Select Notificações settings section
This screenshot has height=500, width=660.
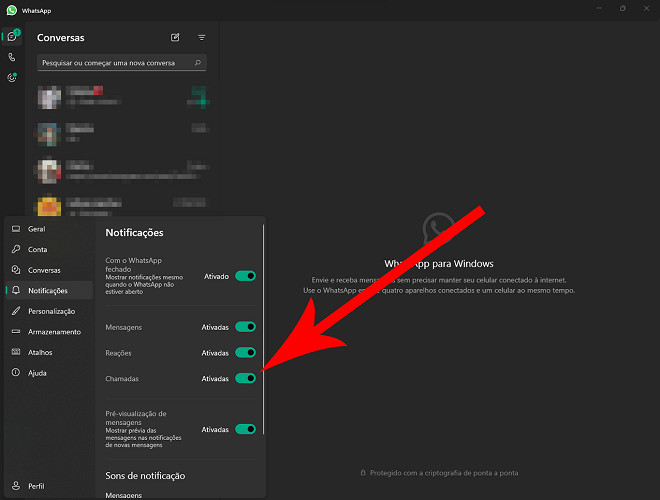tap(49, 290)
